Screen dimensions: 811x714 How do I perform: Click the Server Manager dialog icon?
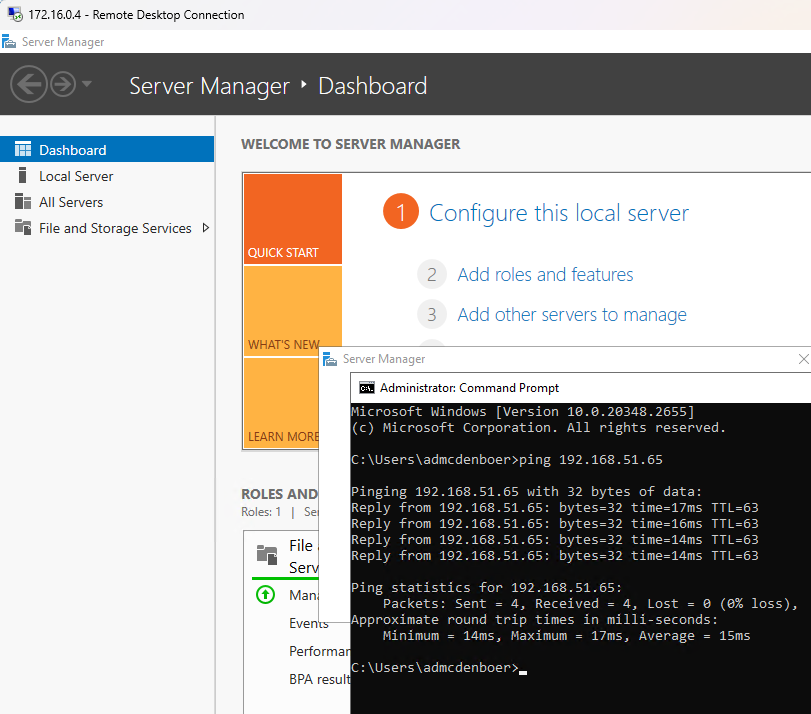(x=329, y=359)
